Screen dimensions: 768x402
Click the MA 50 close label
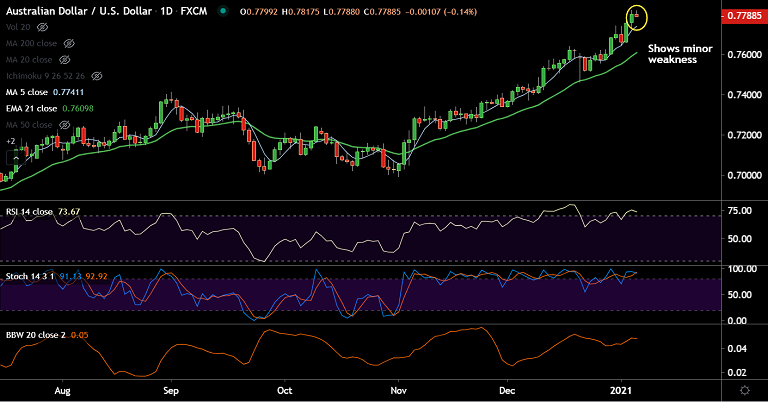tap(29, 125)
